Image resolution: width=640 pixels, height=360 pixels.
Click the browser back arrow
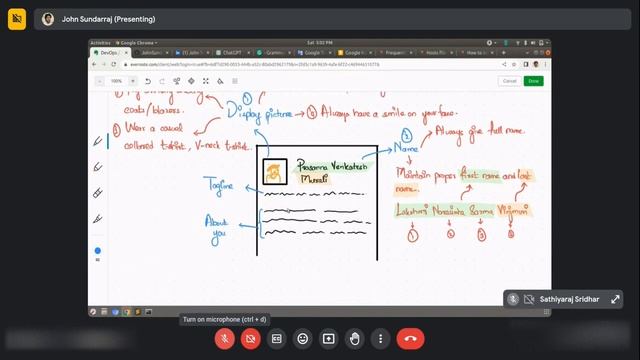94,64
